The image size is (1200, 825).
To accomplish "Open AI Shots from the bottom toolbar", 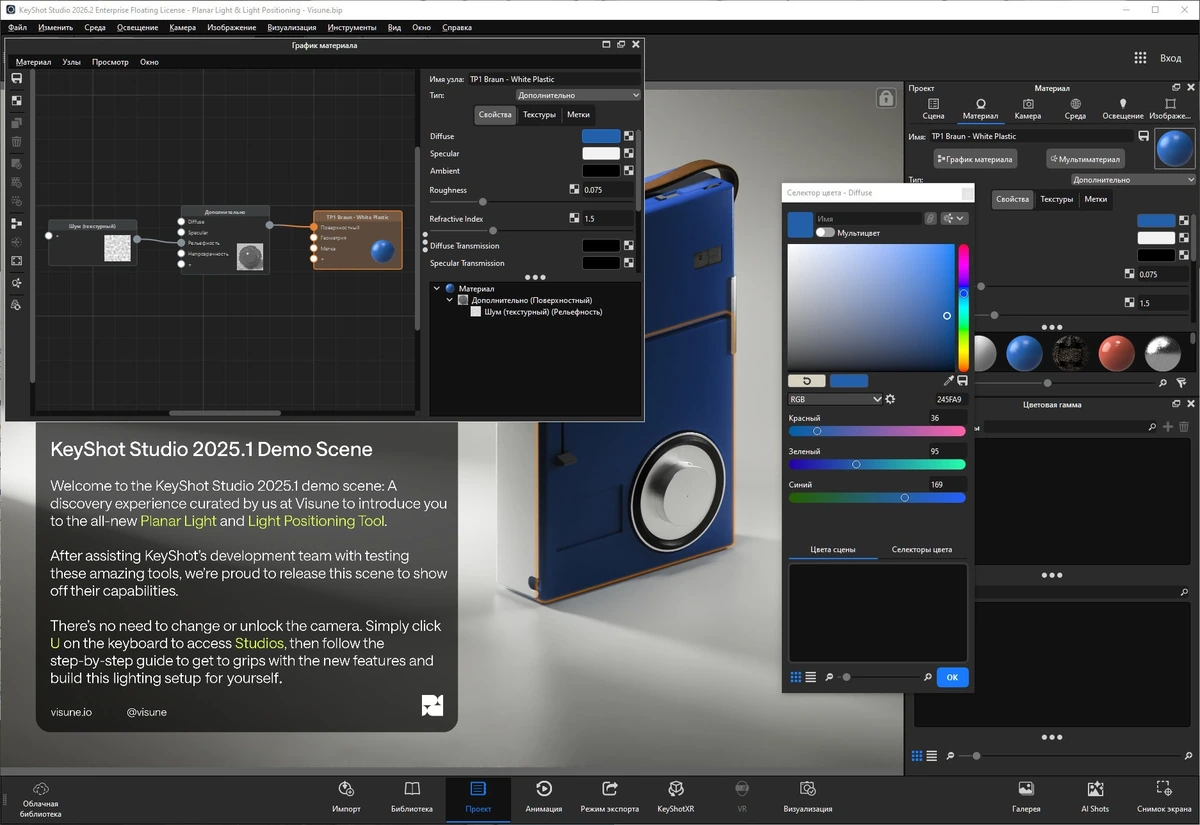I will (x=1095, y=797).
